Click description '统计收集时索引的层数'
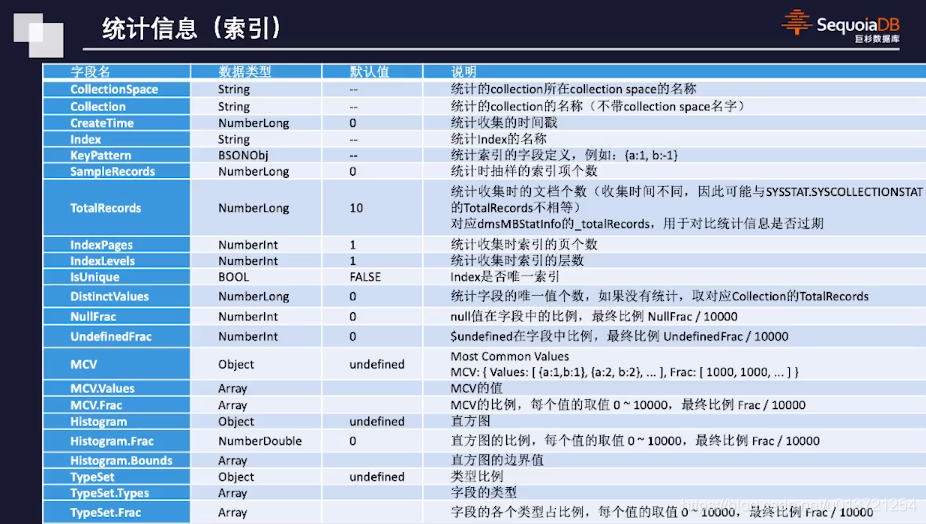Viewport: 926px width, 524px height. [x=517, y=261]
